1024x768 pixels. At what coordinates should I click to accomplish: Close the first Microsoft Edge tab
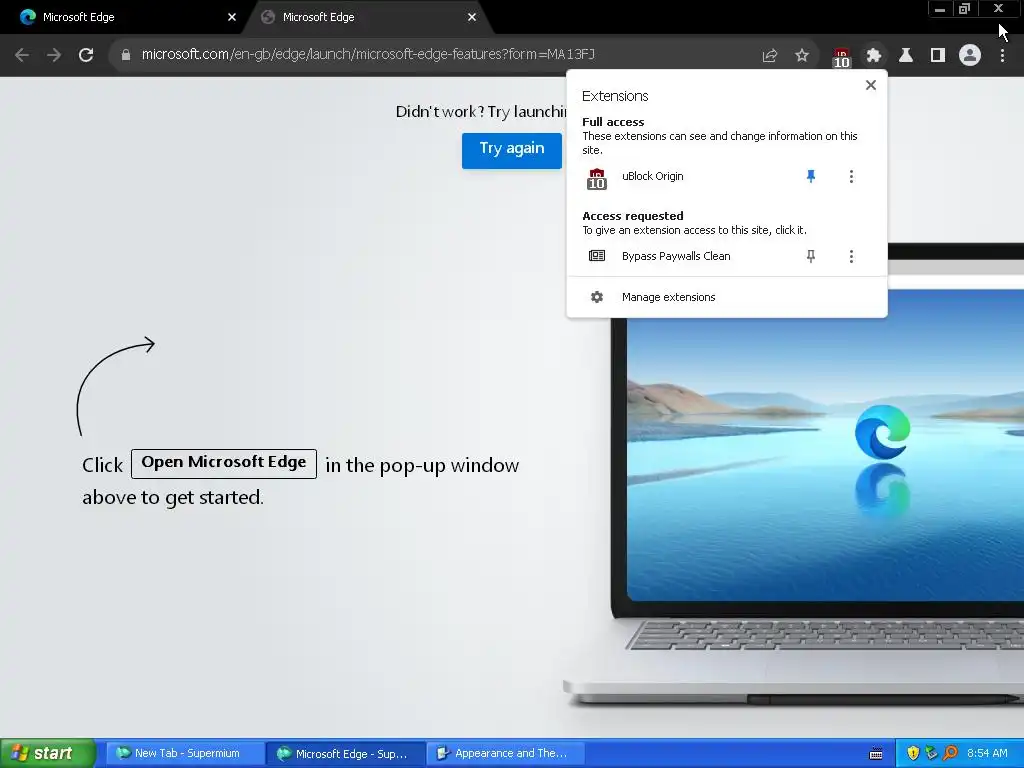(x=232, y=18)
